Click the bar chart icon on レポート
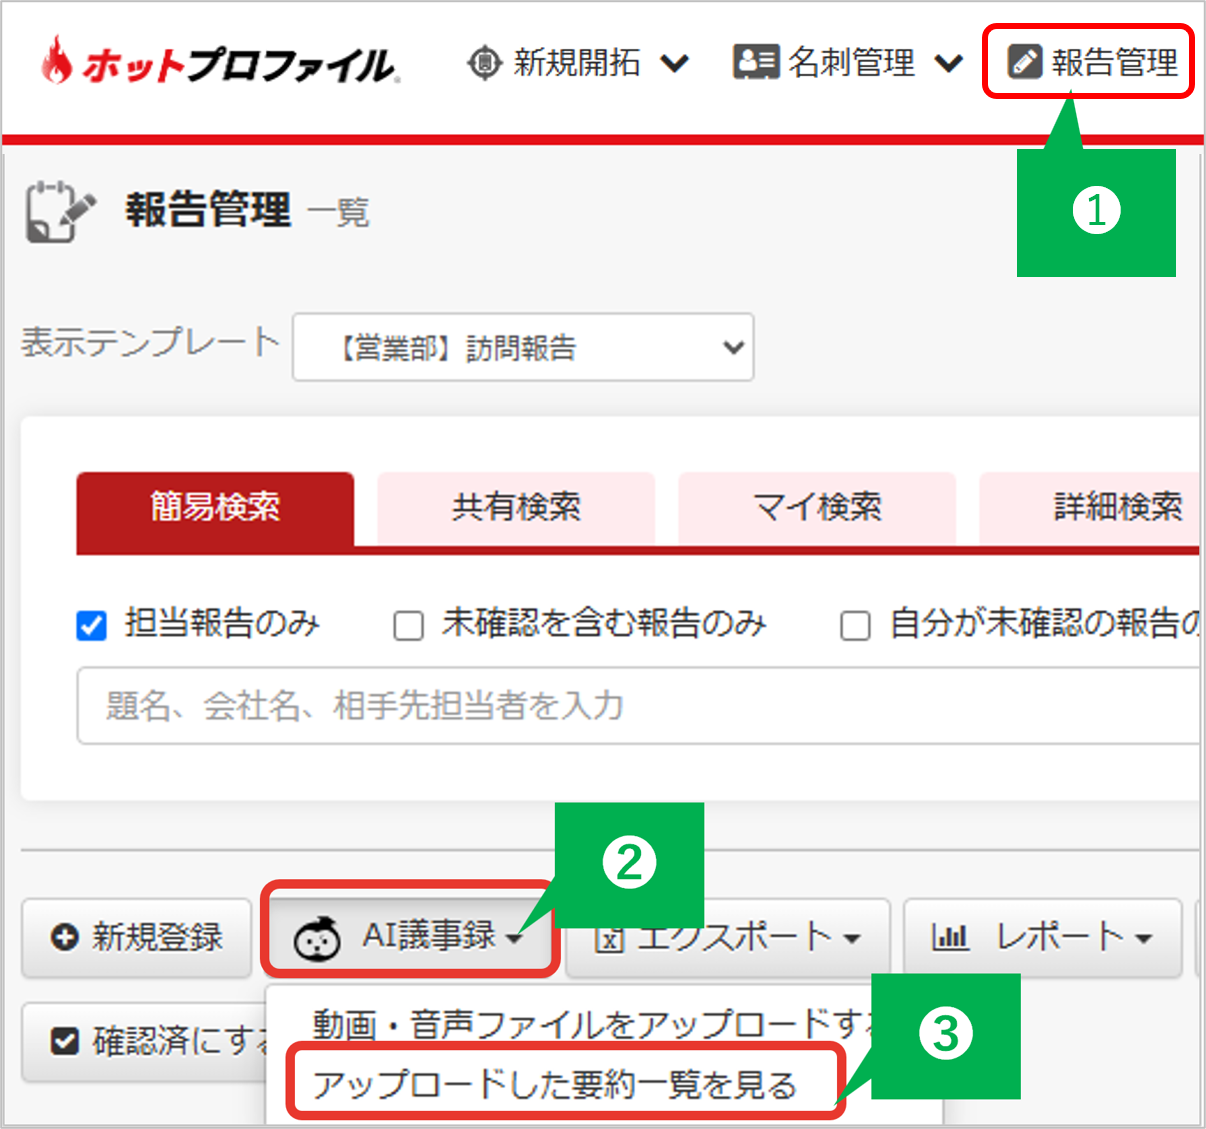The height and width of the screenshot is (1129, 1206). (950, 937)
